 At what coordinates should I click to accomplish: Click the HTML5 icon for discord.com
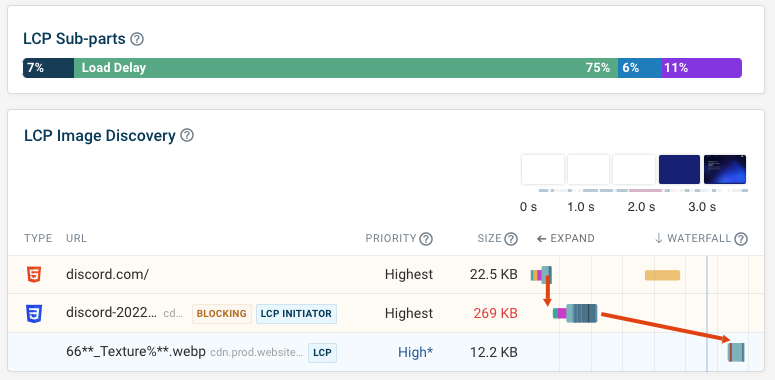34,274
